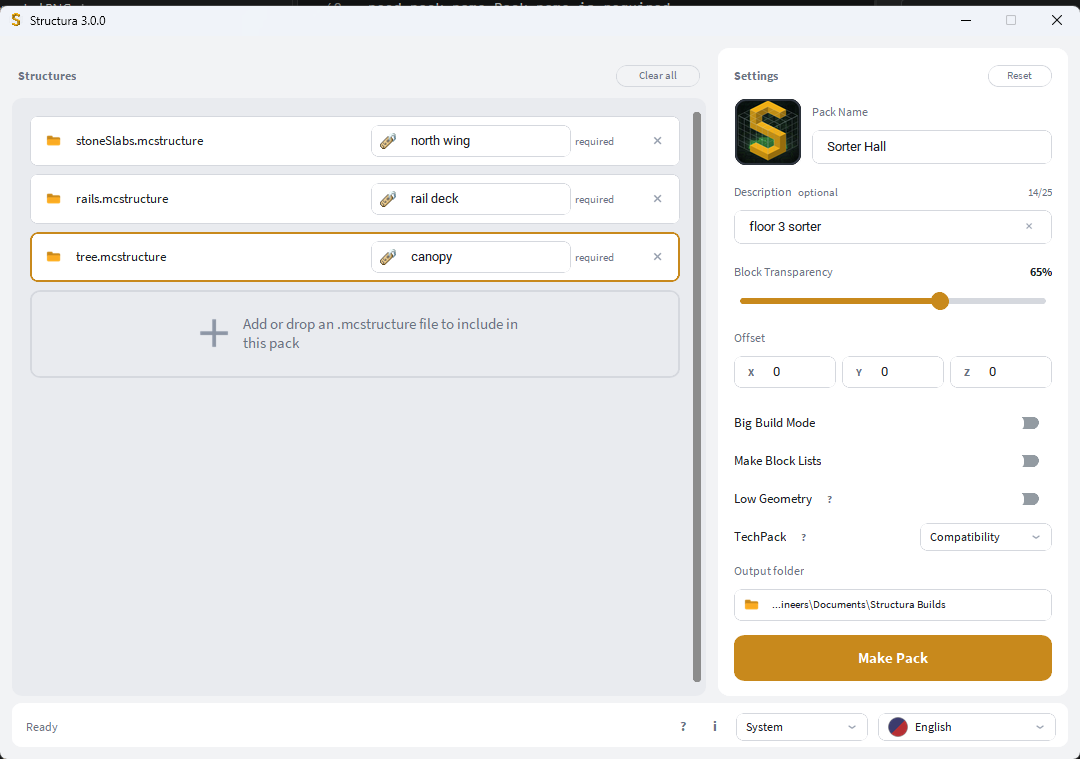This screenshot has height=759, width=1080.
Task: Click the north wing name tag field
Action: [x=470, y=141]
